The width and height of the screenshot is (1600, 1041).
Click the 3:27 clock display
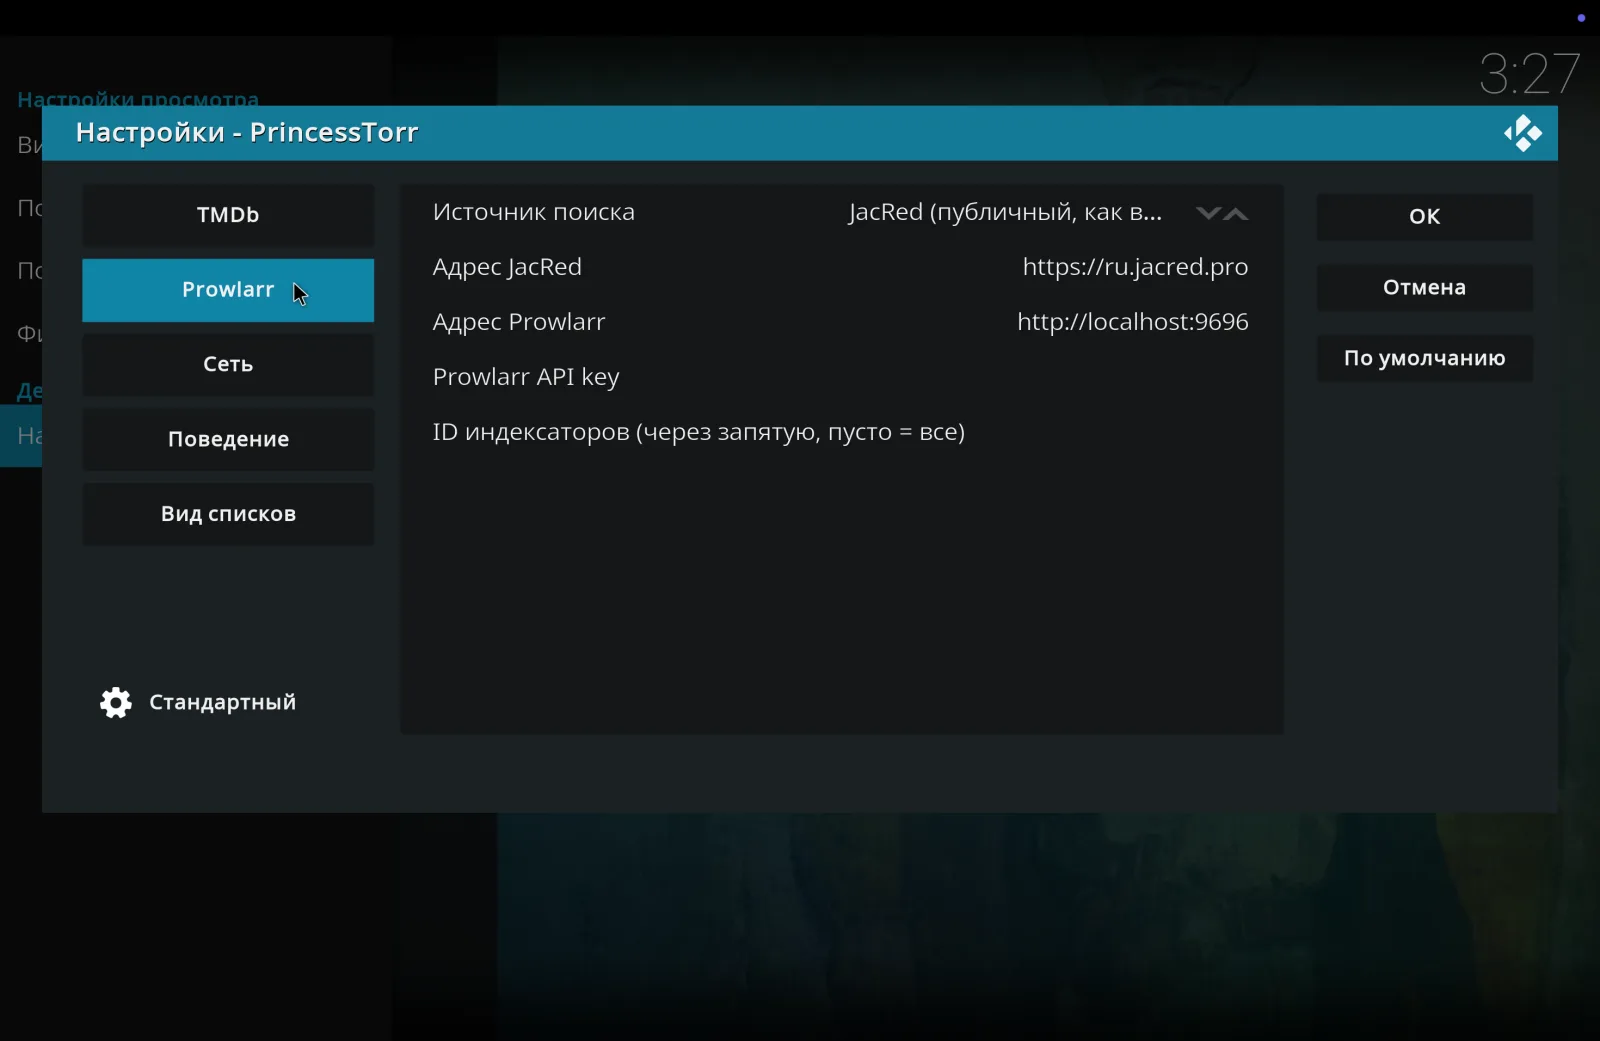click(1530, 74)
